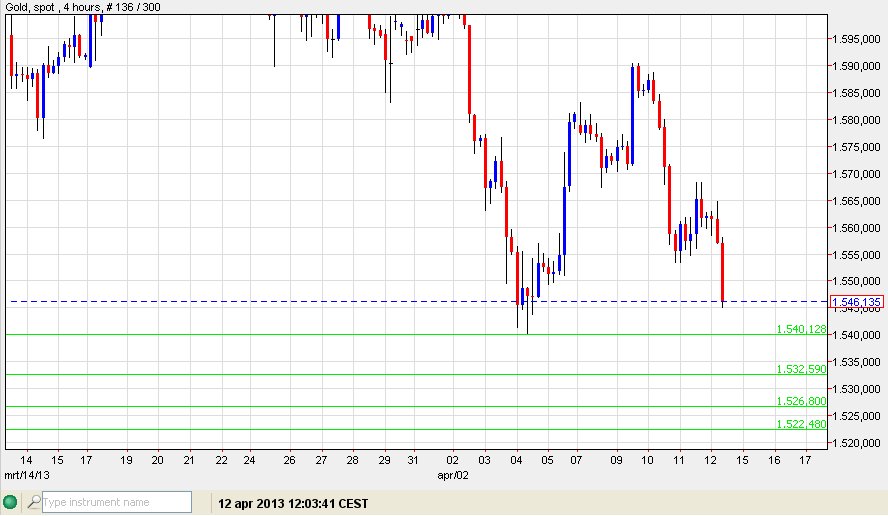Image resolution: width=888 pixels, height=516 pixels.
Task: Click the 1,520,000 price axis label
Action: click(x=857, y=442)
